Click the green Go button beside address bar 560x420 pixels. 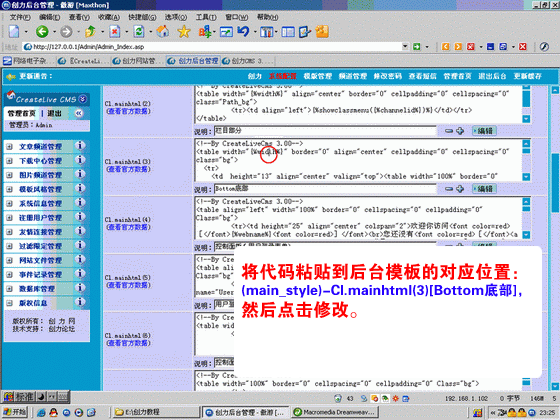click(x=416, y=47)
